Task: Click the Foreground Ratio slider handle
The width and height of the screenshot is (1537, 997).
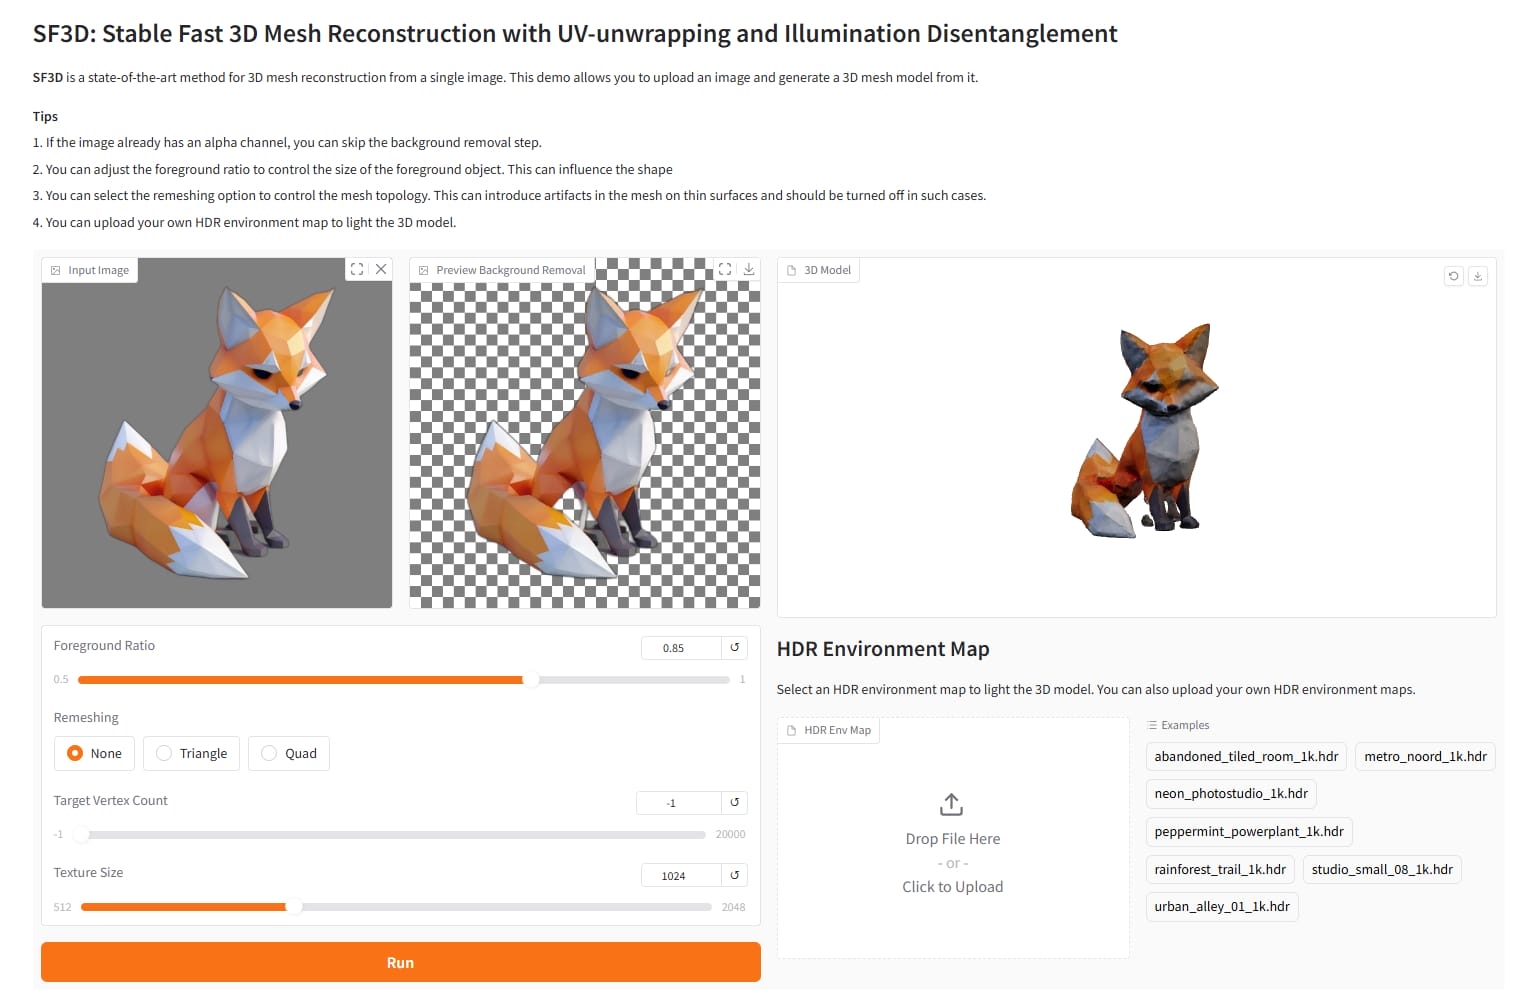Action: (x=531, y=680)
